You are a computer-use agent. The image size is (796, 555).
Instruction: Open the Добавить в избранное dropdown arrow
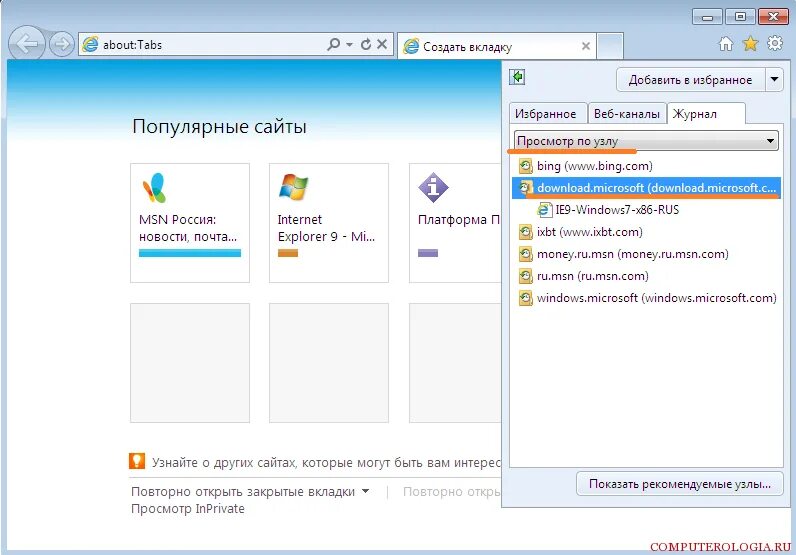(x=774, y=80)
